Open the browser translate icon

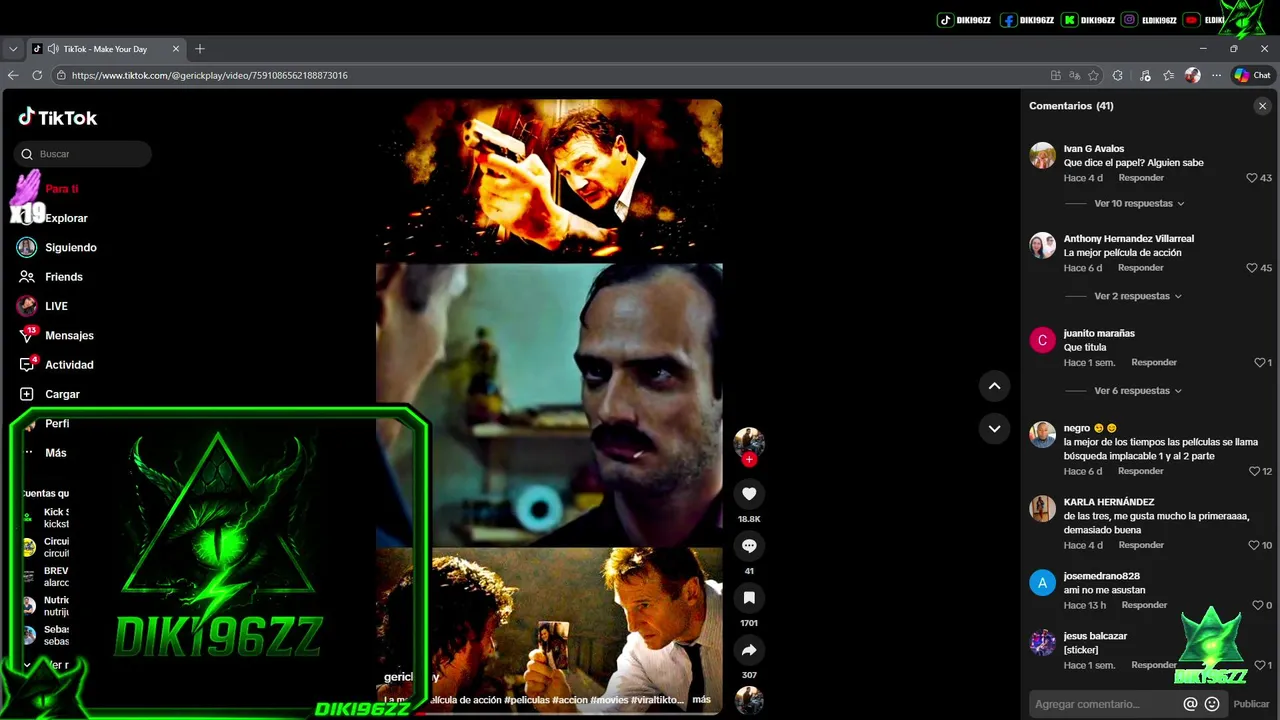point(1075,75)
